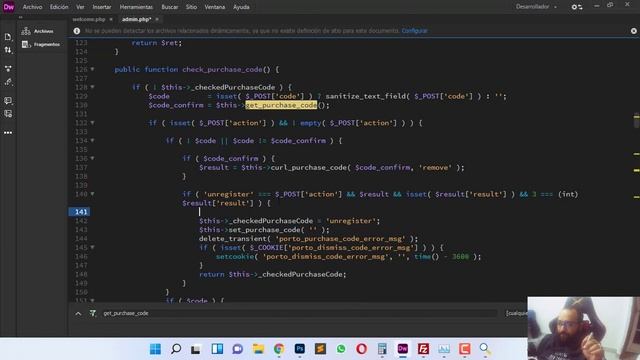Open FileZilla from the taskbar
Screen dimensions: 640x360
pyautogui.click(x=423, y=349)
